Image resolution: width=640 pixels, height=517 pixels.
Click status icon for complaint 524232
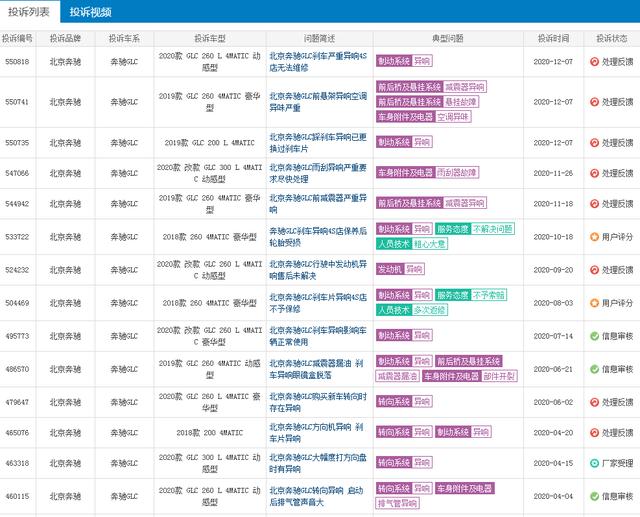tap(594, 270)
